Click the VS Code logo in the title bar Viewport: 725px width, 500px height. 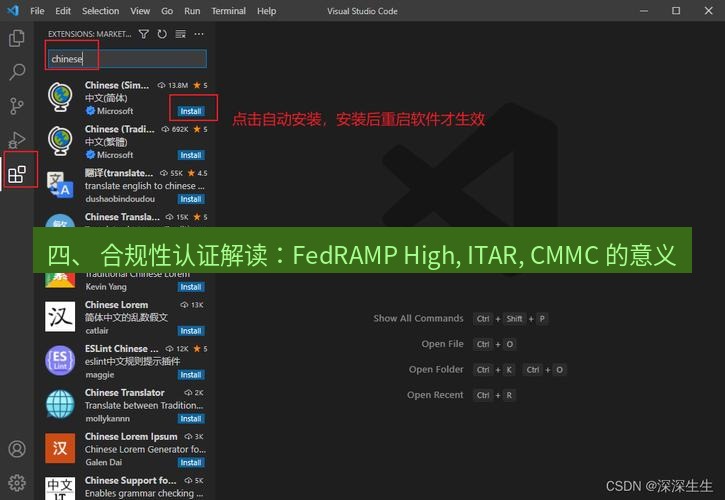13,10
